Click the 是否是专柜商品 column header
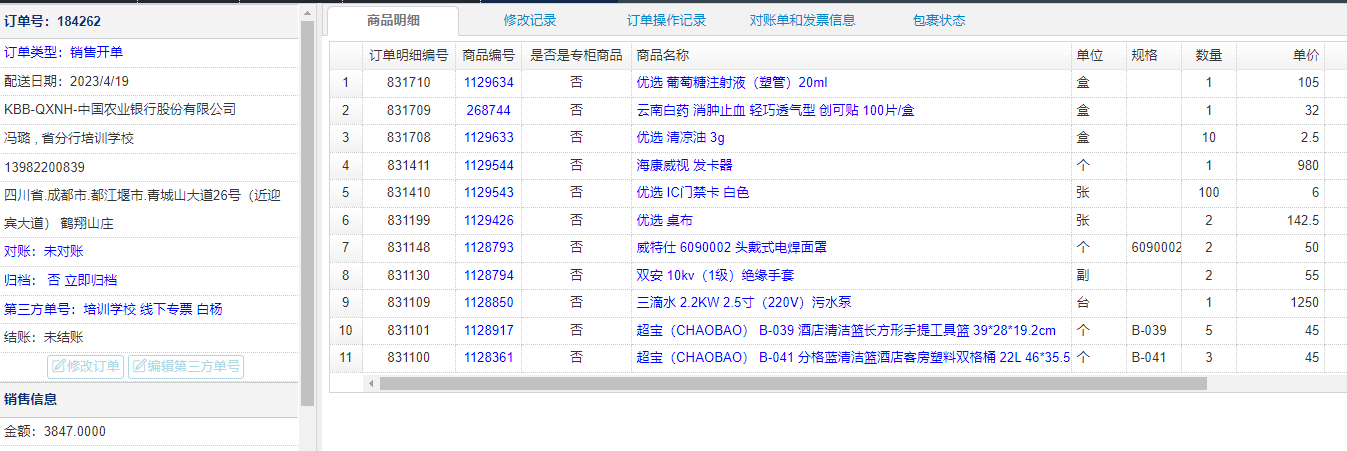 576,55
